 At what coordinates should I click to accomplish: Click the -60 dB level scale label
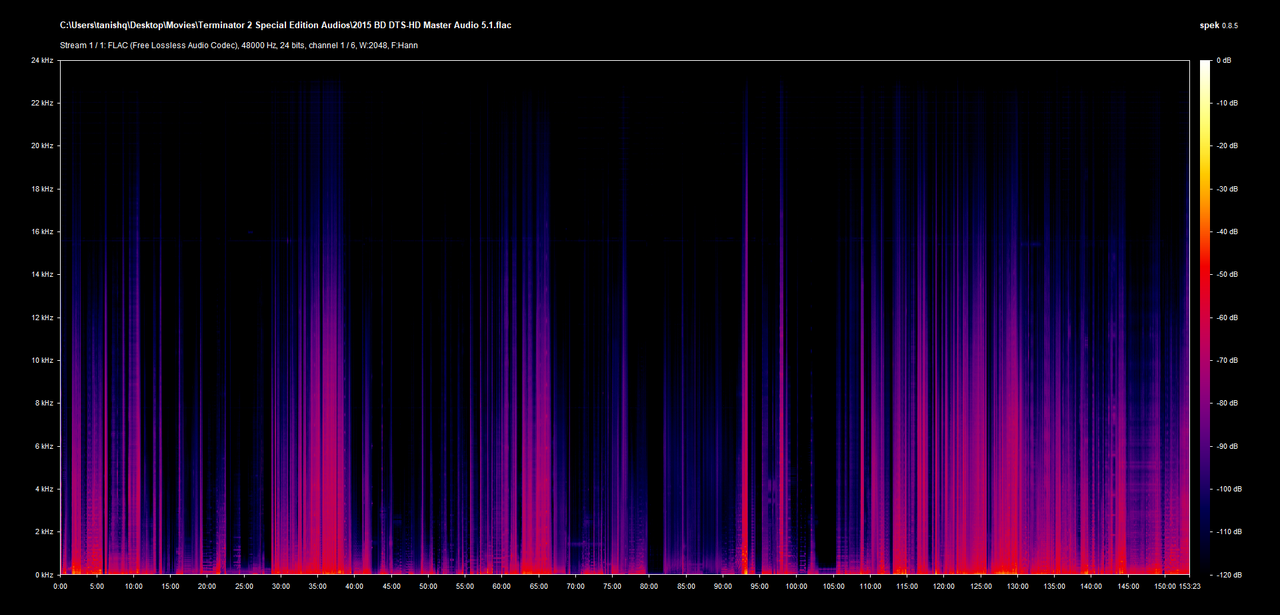click(x=1226, y=318)
